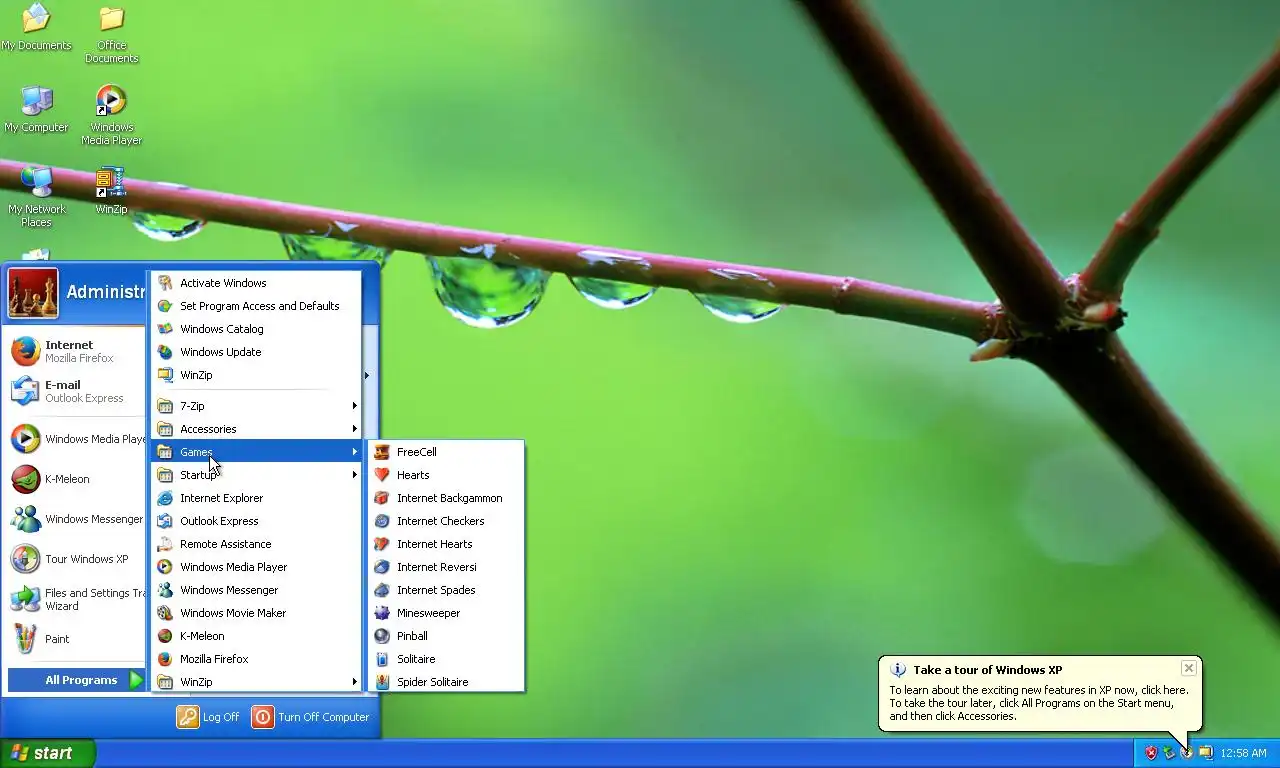This screenshot has width=1280, height=768.
Task: Click the Administrator chess user picture
Action: 33,293
